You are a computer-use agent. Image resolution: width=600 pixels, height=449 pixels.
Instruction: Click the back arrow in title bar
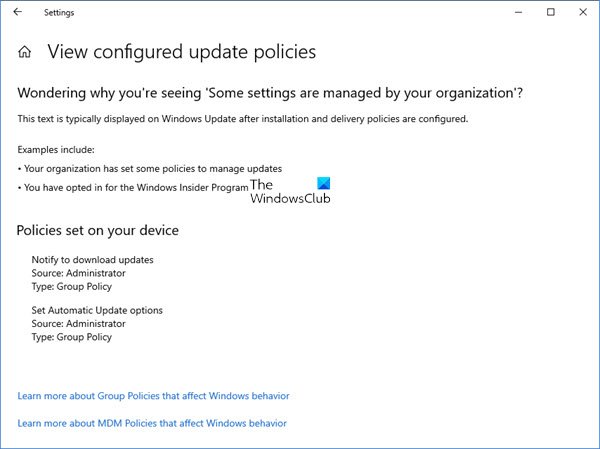18,12
